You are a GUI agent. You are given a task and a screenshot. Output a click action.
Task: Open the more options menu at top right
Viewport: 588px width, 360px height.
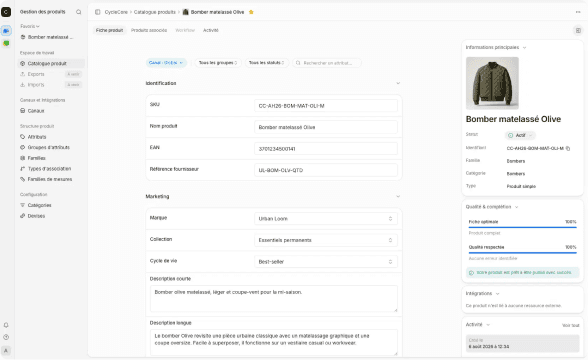tap(578, 12)
